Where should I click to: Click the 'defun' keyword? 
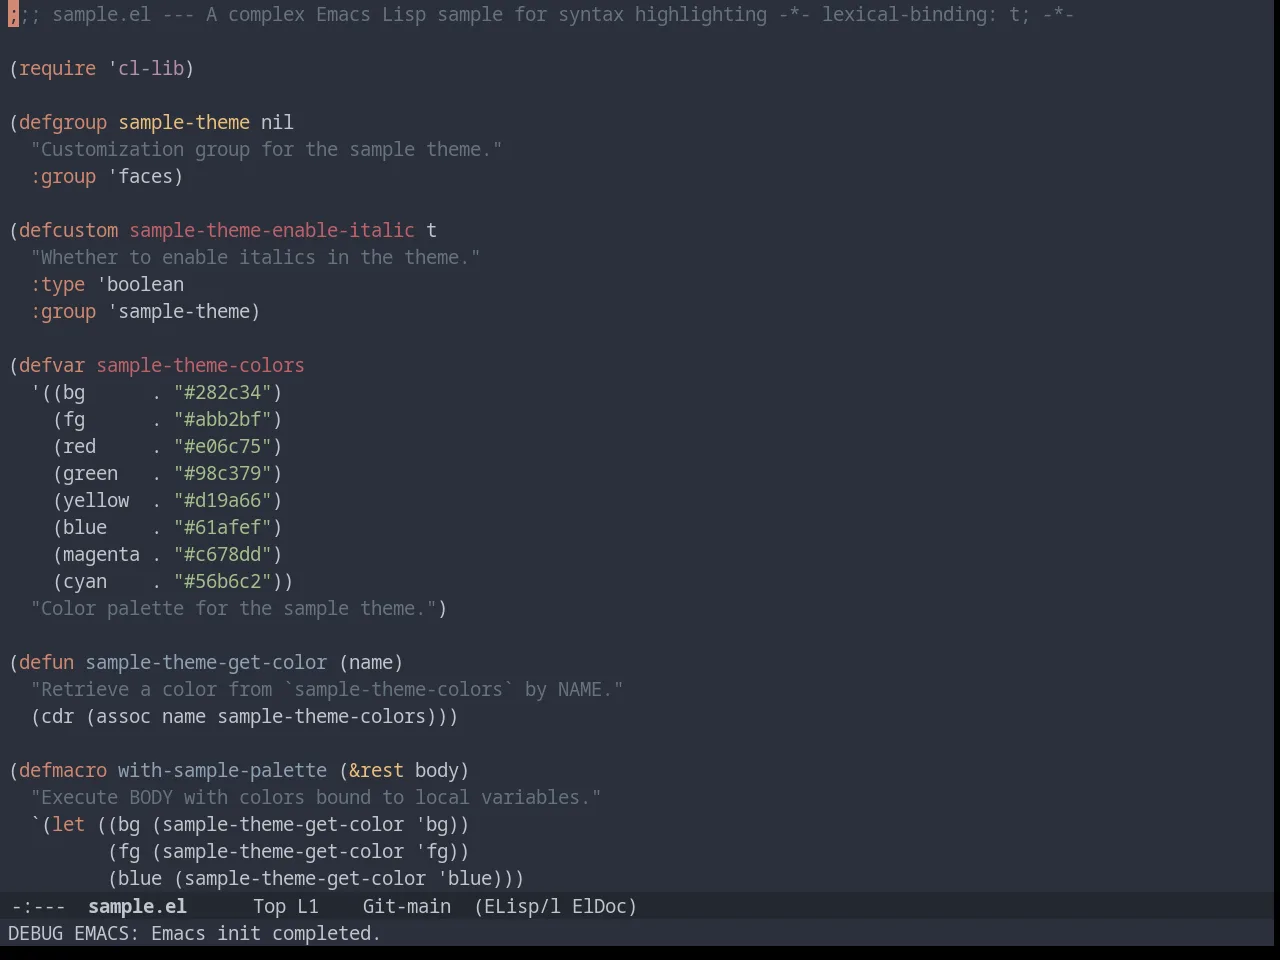click(46, 662)
